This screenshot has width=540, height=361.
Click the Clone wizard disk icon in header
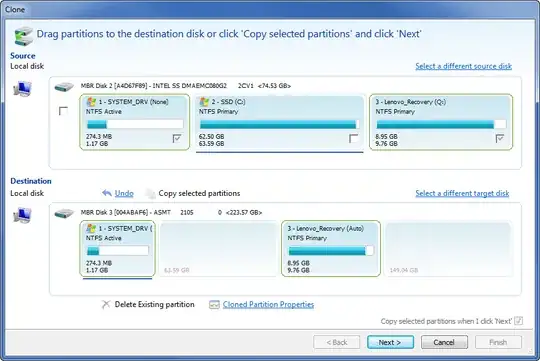(x=23, y=36)
